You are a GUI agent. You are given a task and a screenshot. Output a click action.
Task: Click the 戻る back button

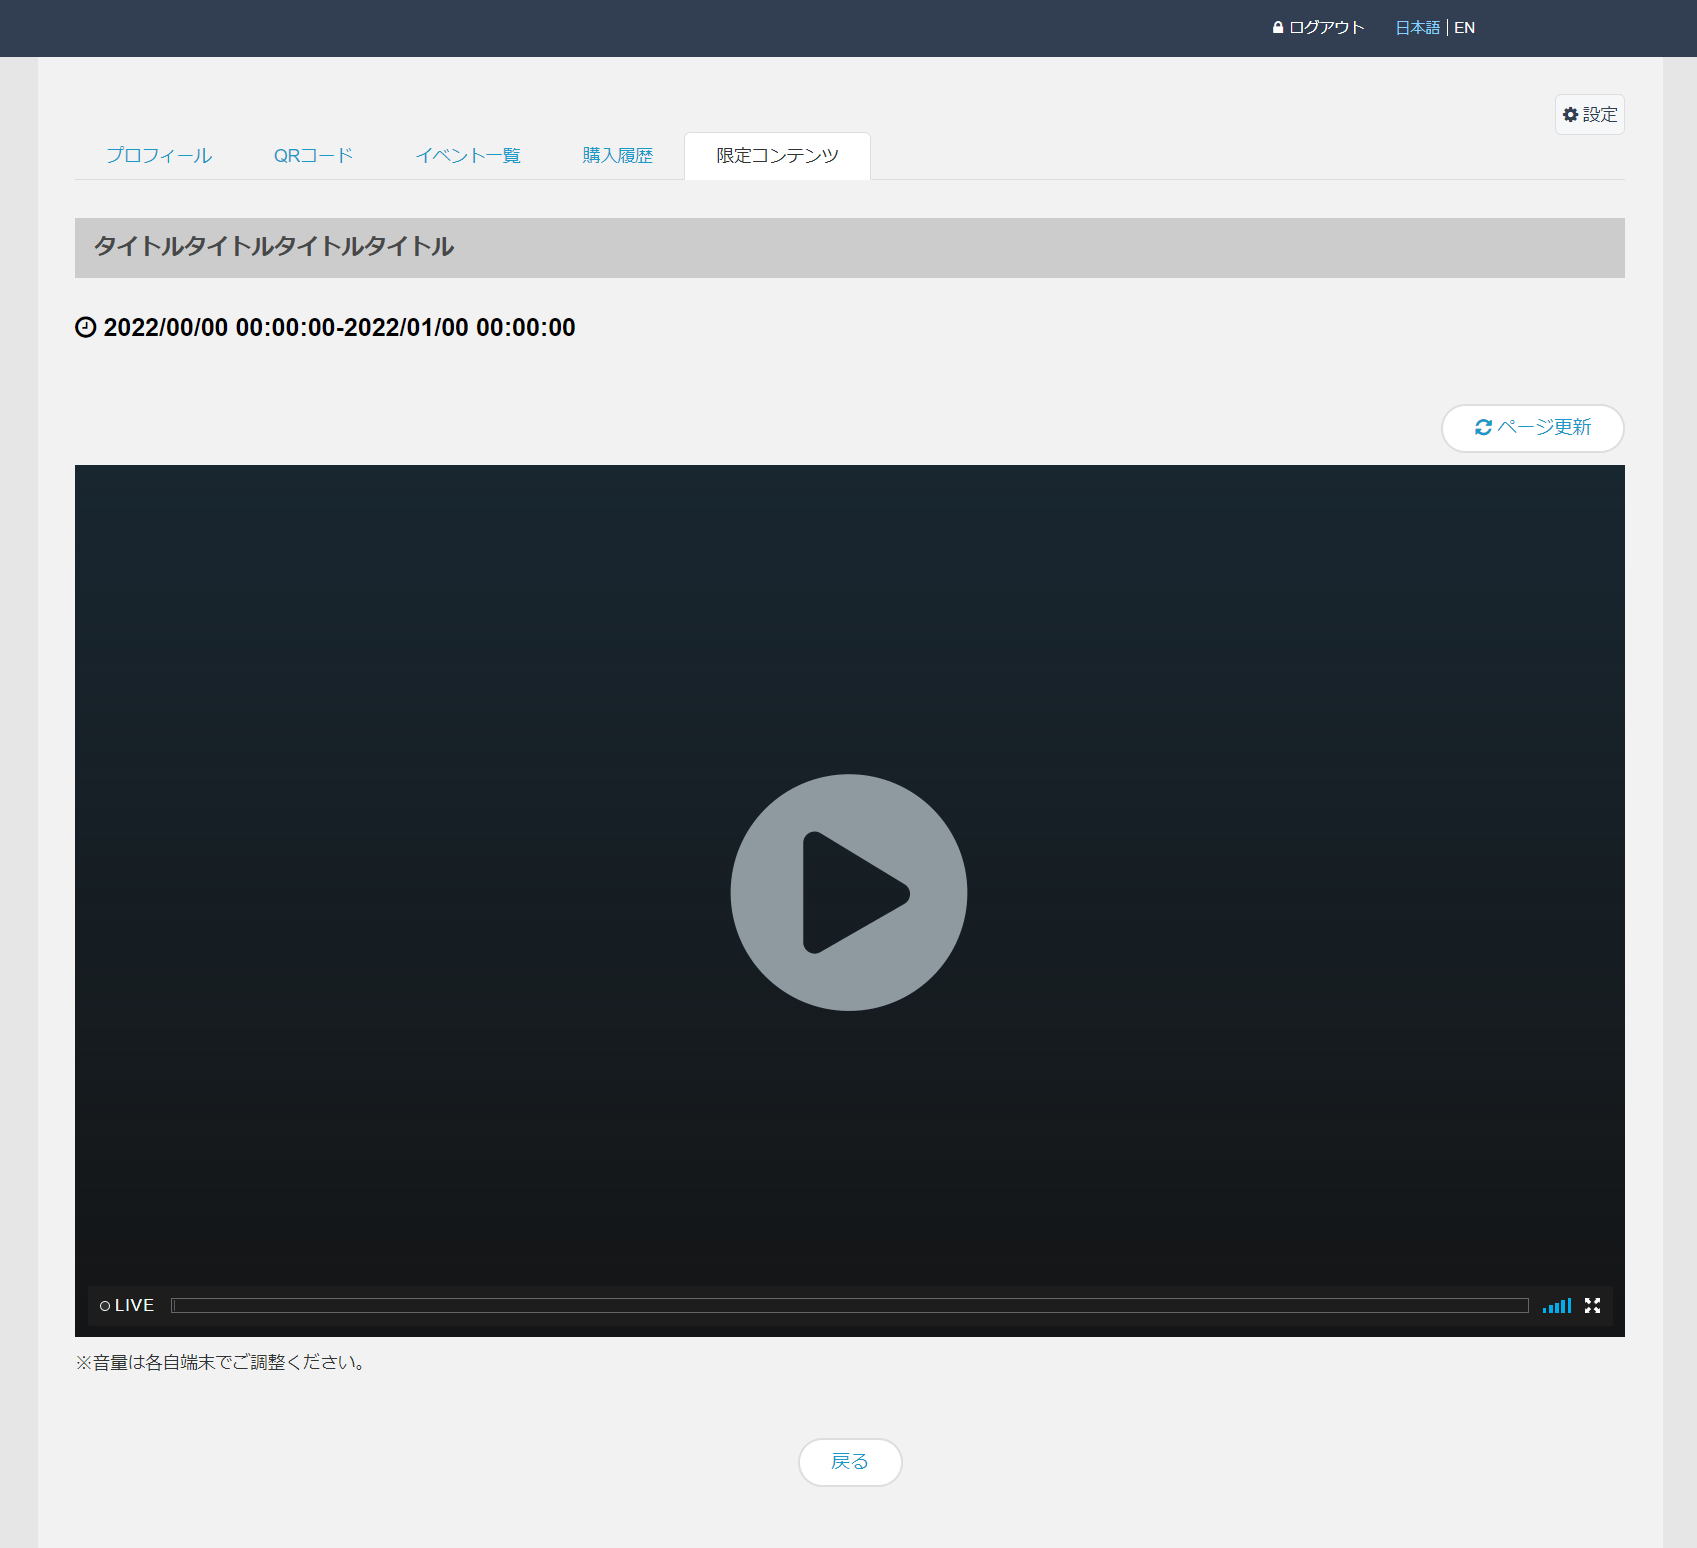(x=850, y=1461)
